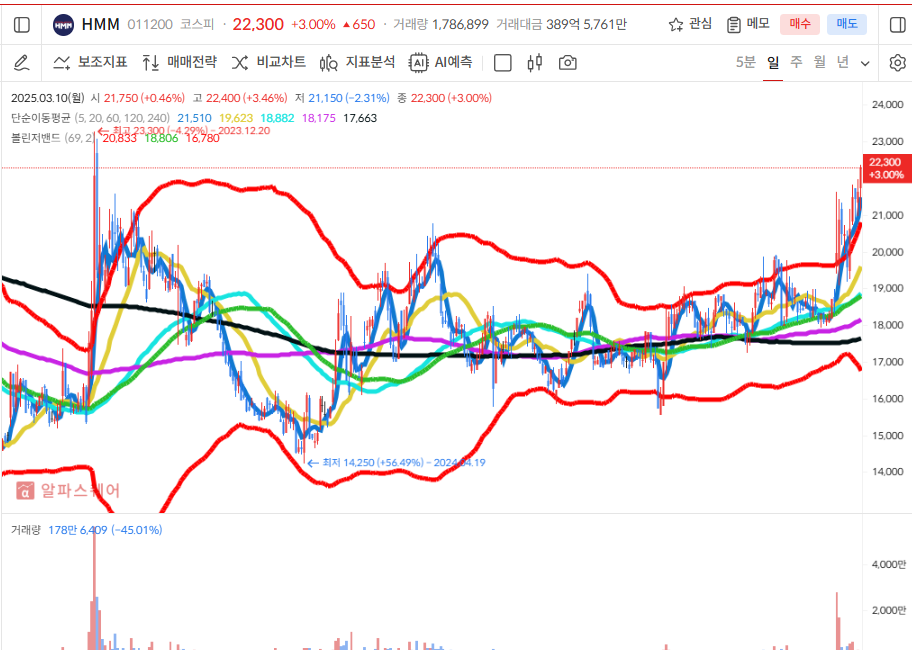The width and height of the screenshot is (912, 650).
Task: Click the 최저 14,250 low marker
Action: coord(397,463)
